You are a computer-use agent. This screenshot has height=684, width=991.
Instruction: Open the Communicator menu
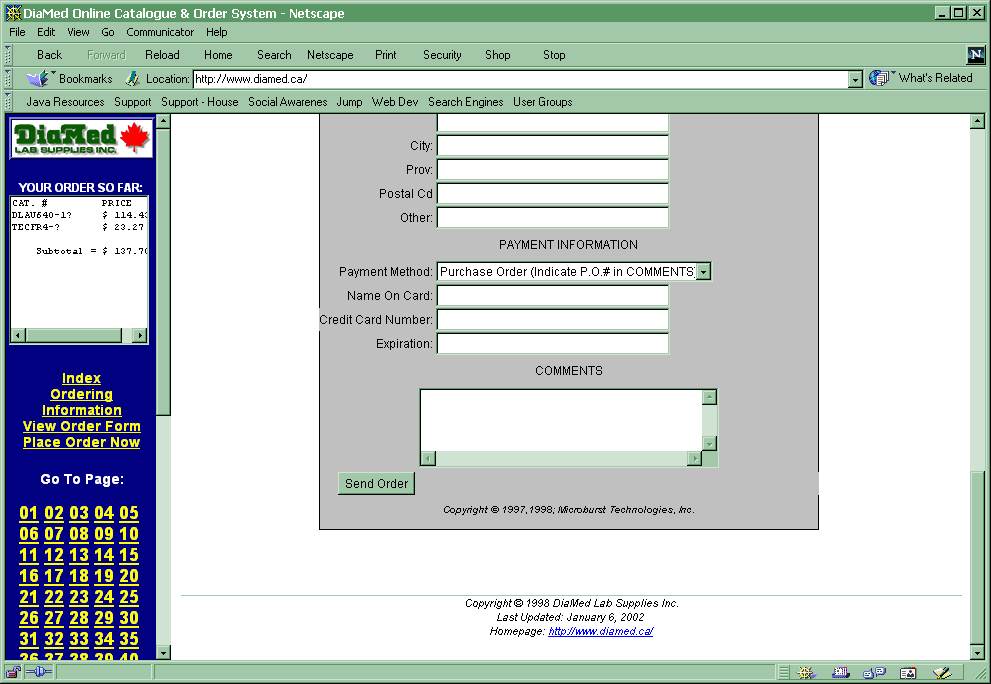[x=160, y=32]
